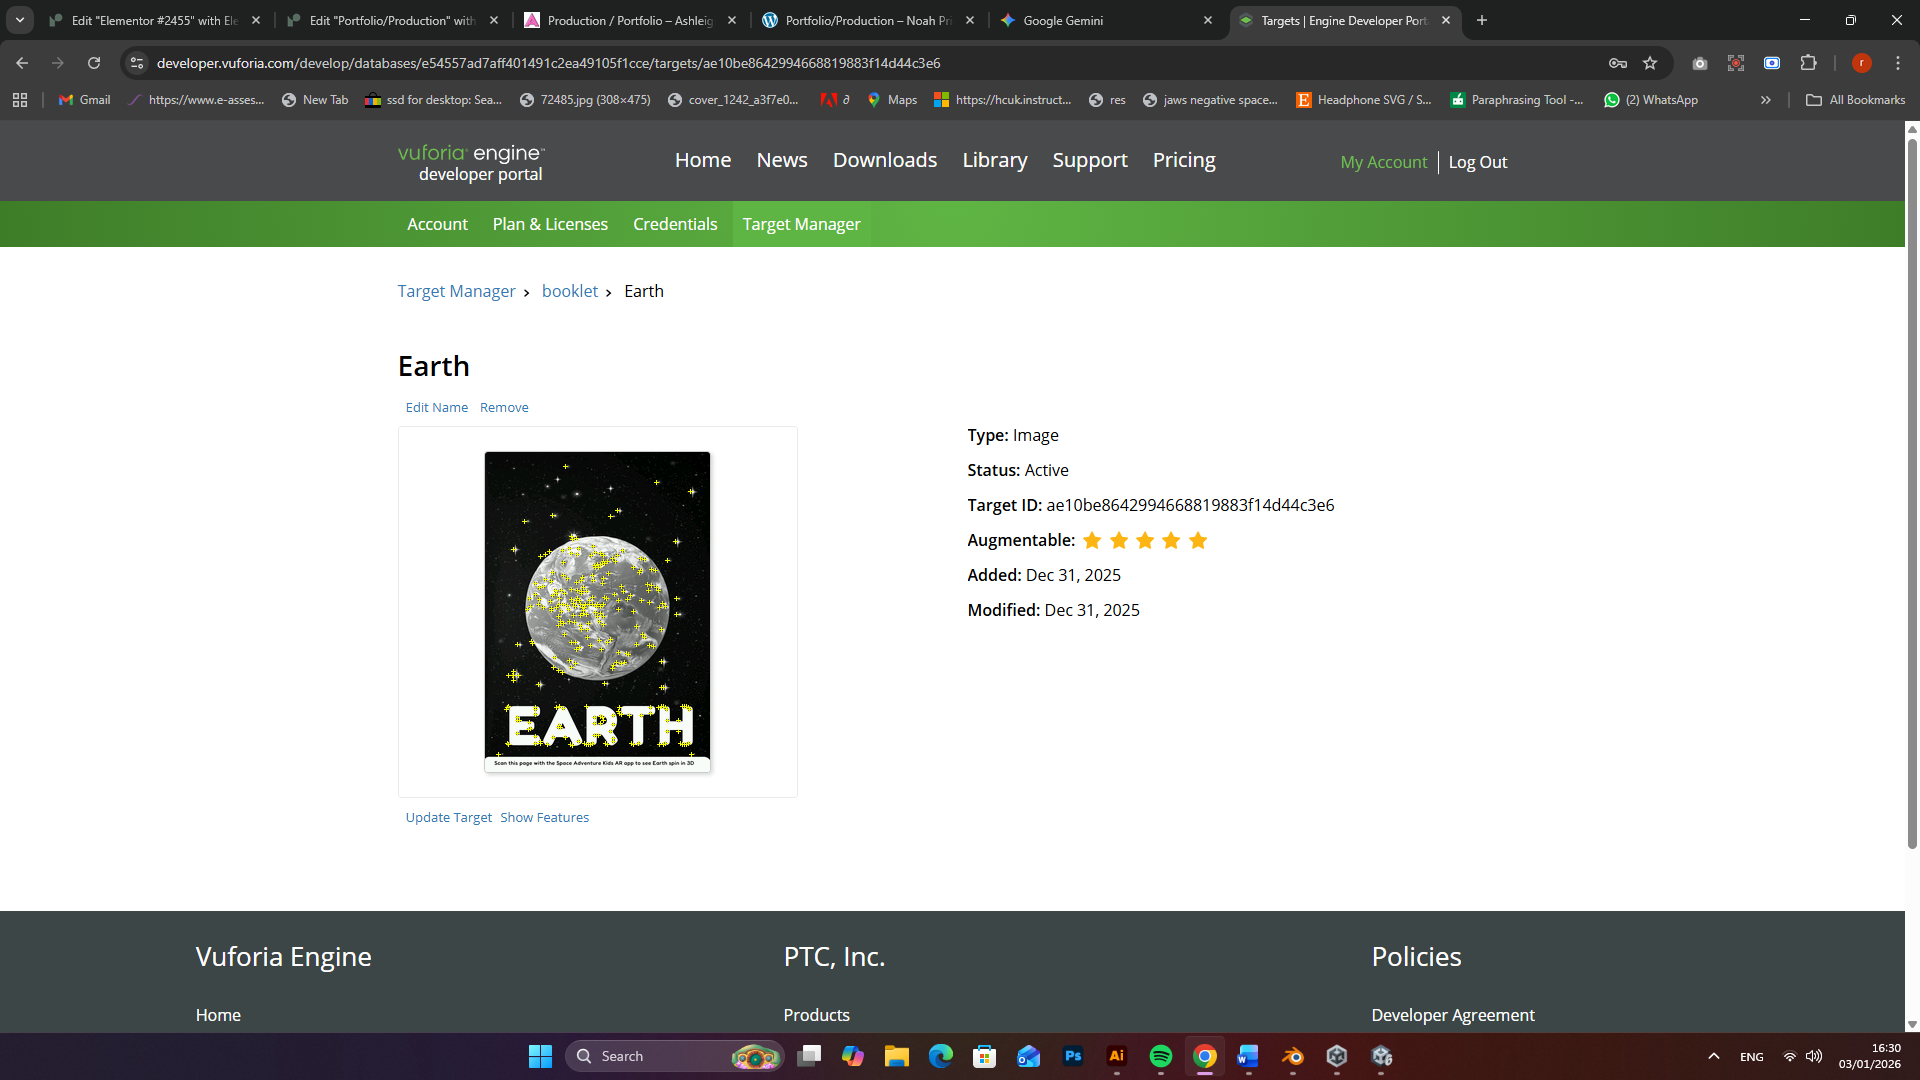
Task: Open the tab search dropdown arrow
Action: 20,20
